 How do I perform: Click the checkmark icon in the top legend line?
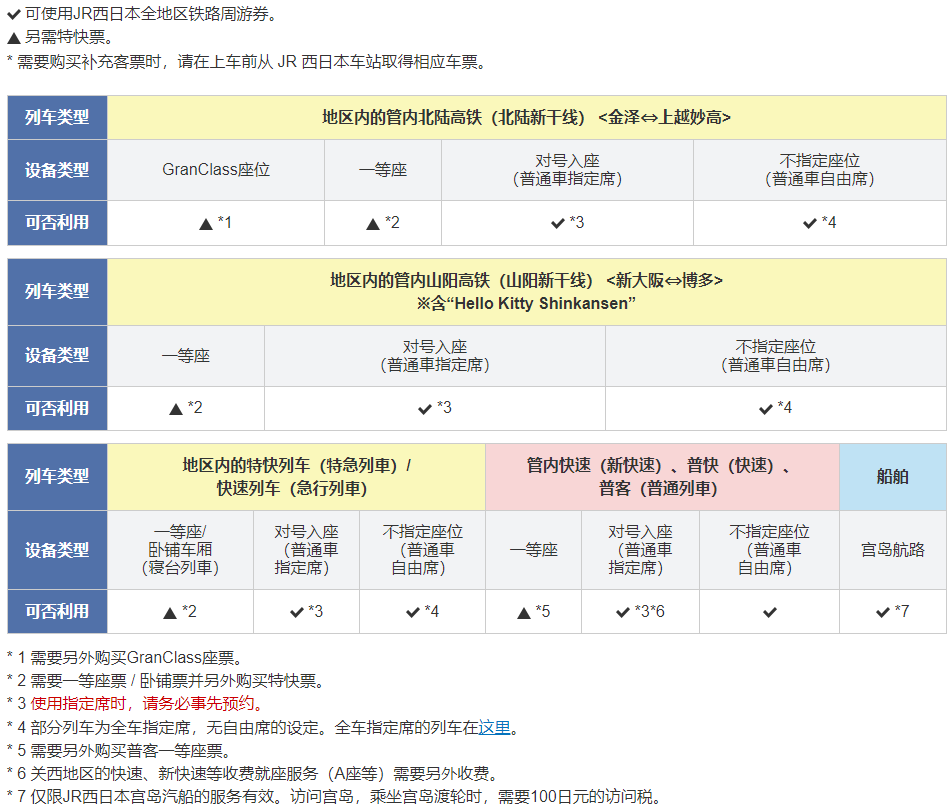[x=13, y=15]
